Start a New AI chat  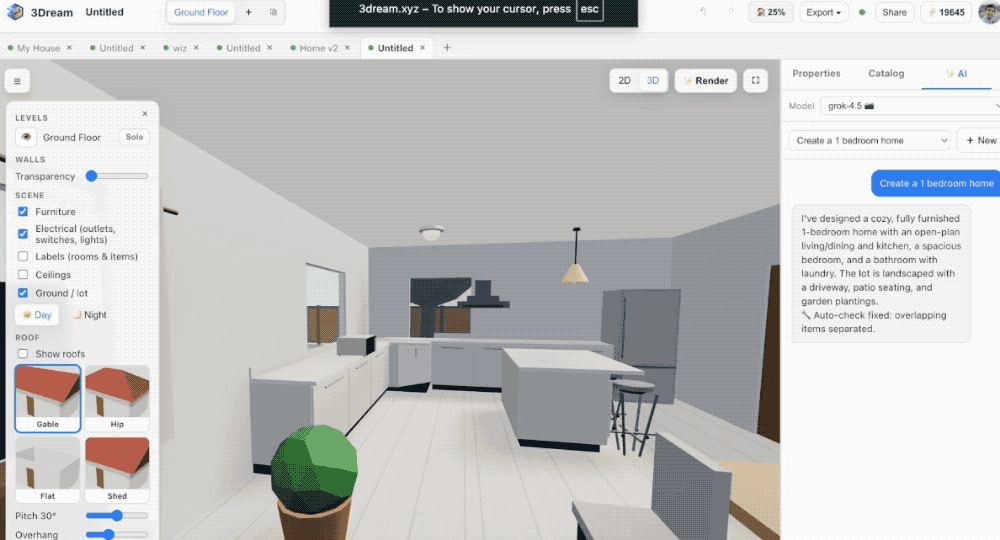pos(980,140)
